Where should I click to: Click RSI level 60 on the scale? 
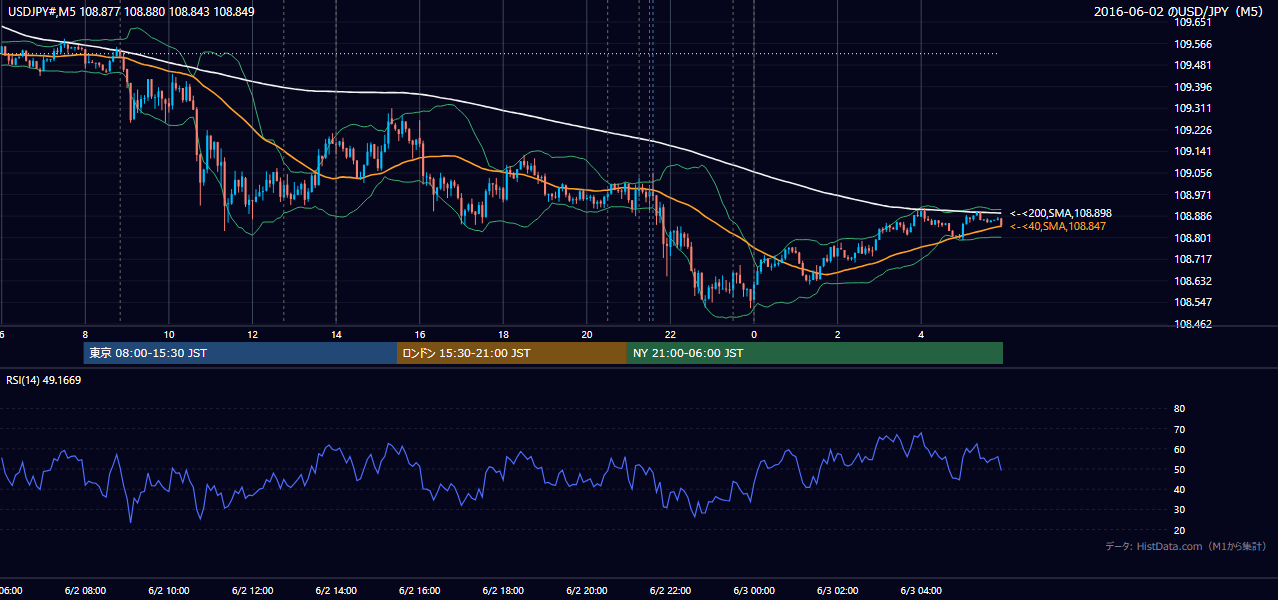tap(1179, 449)
